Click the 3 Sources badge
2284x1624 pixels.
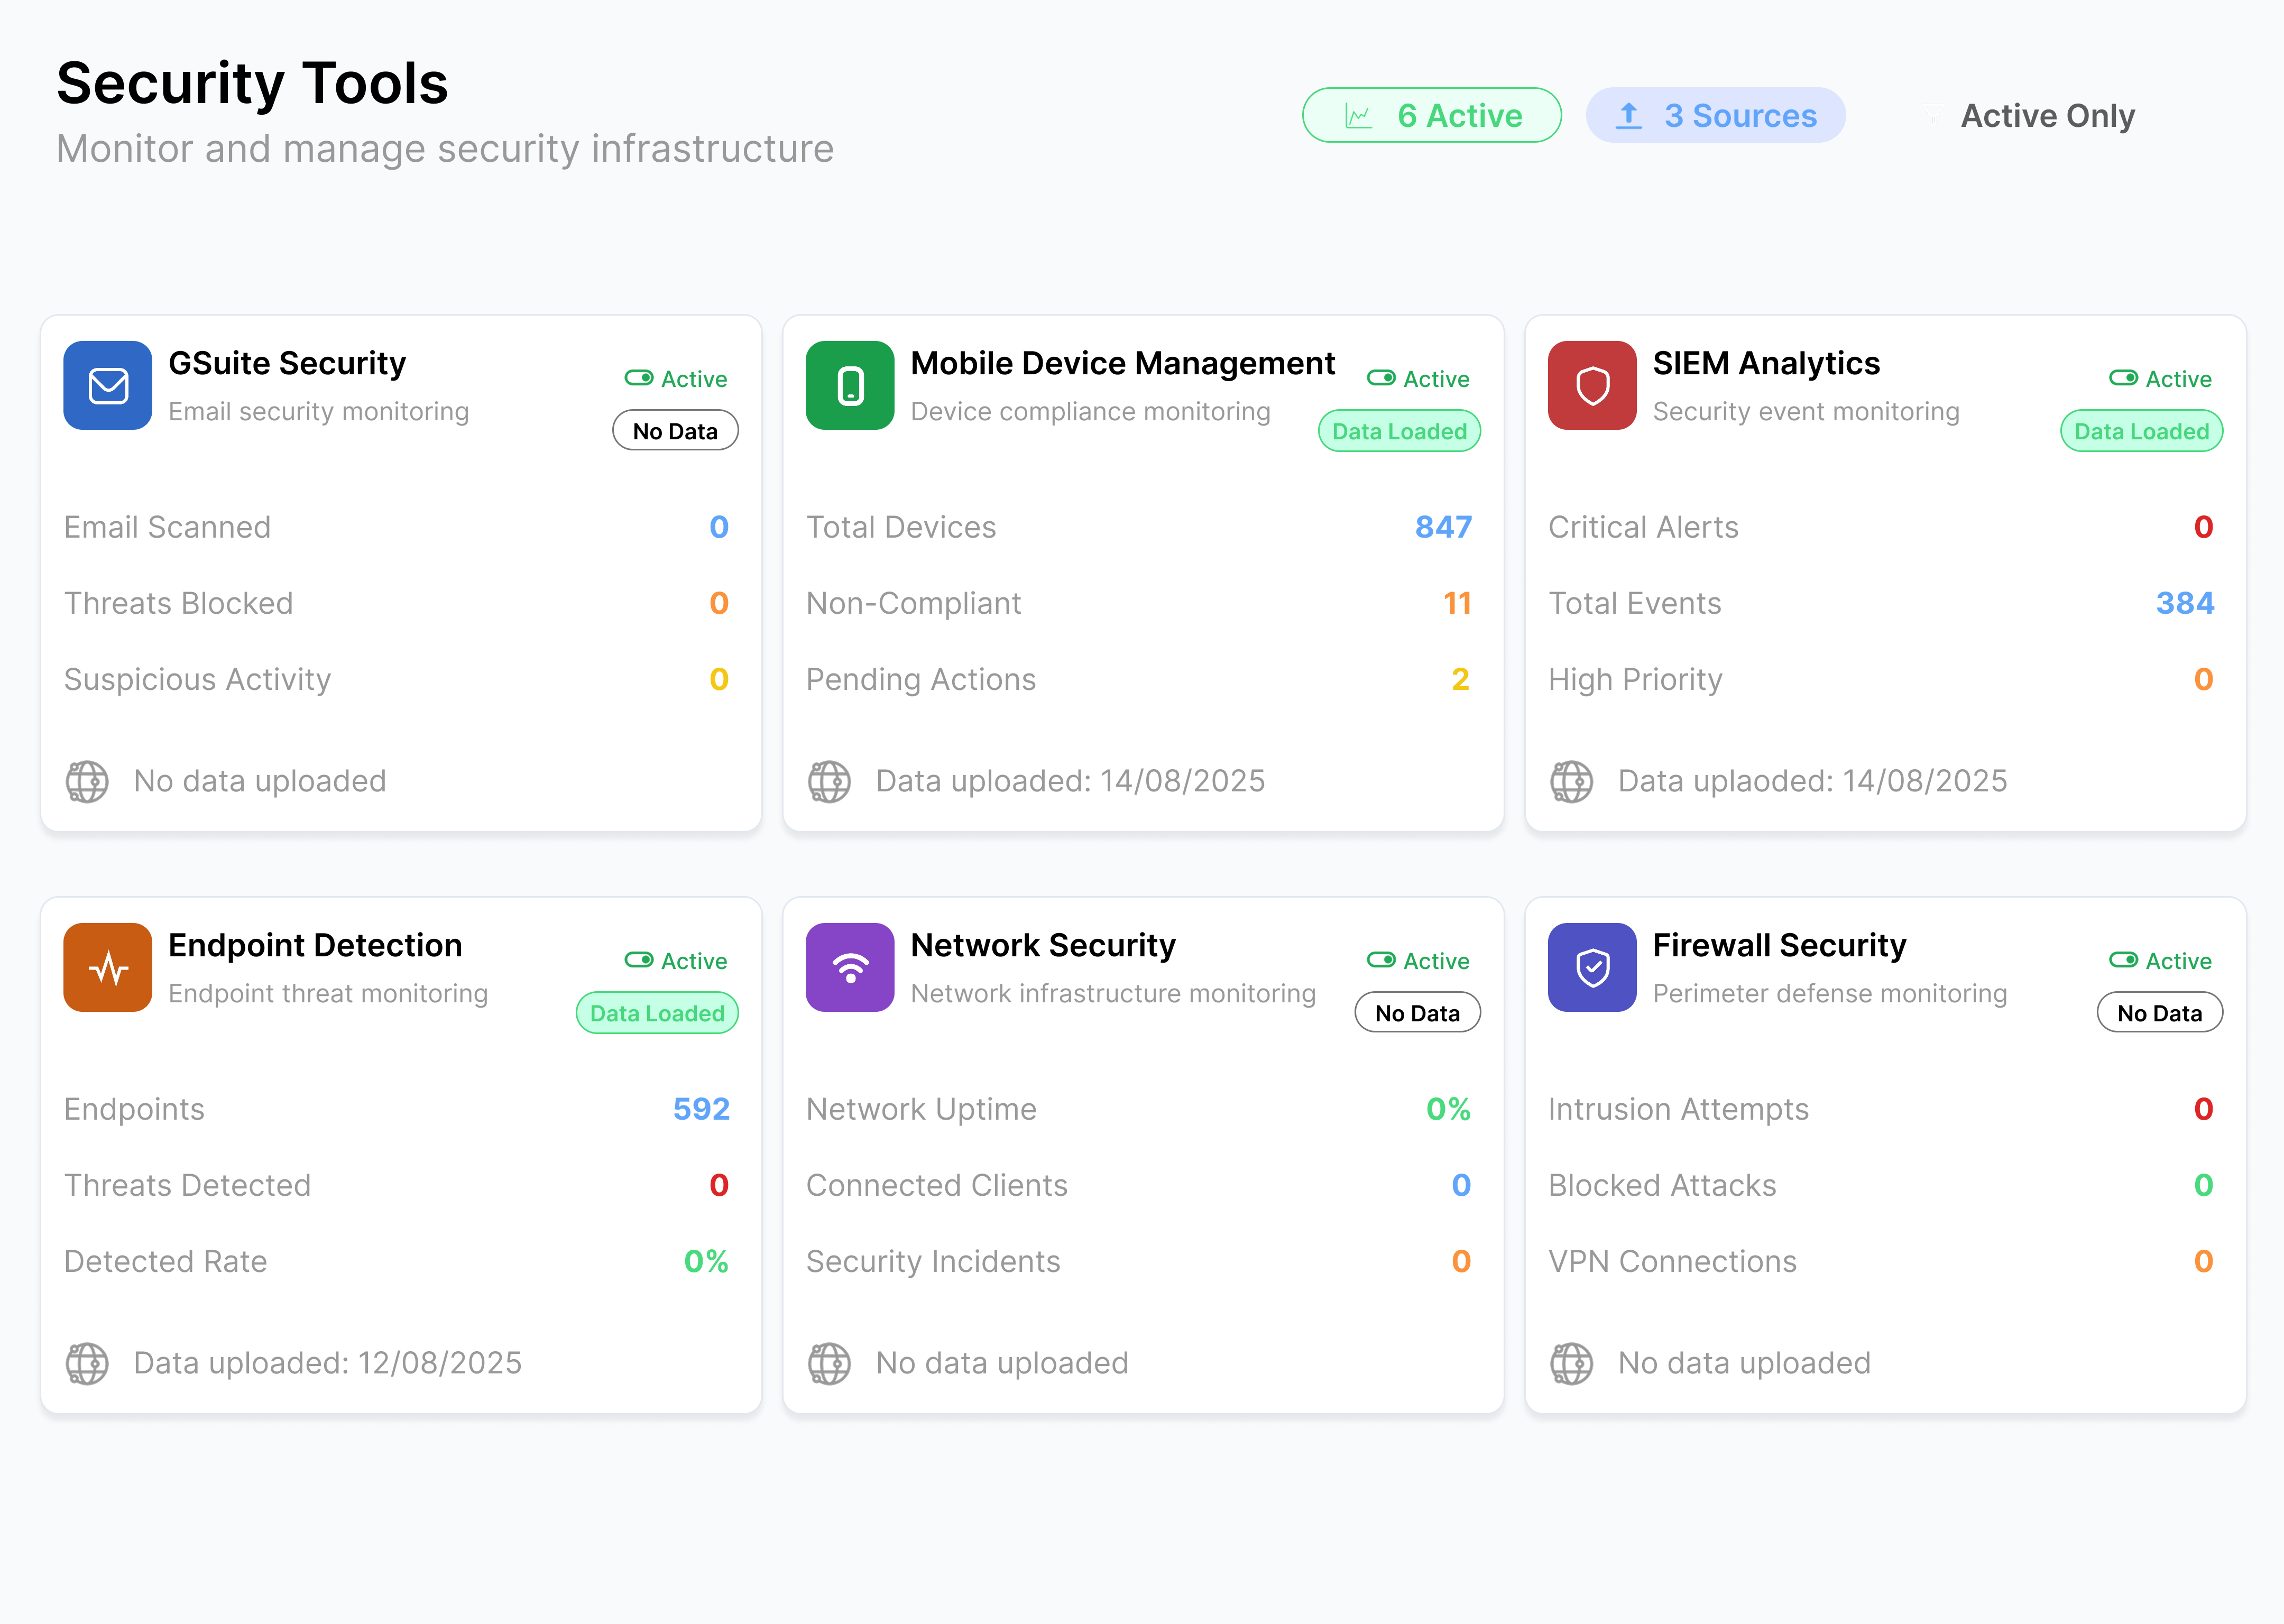(1715, 116)
